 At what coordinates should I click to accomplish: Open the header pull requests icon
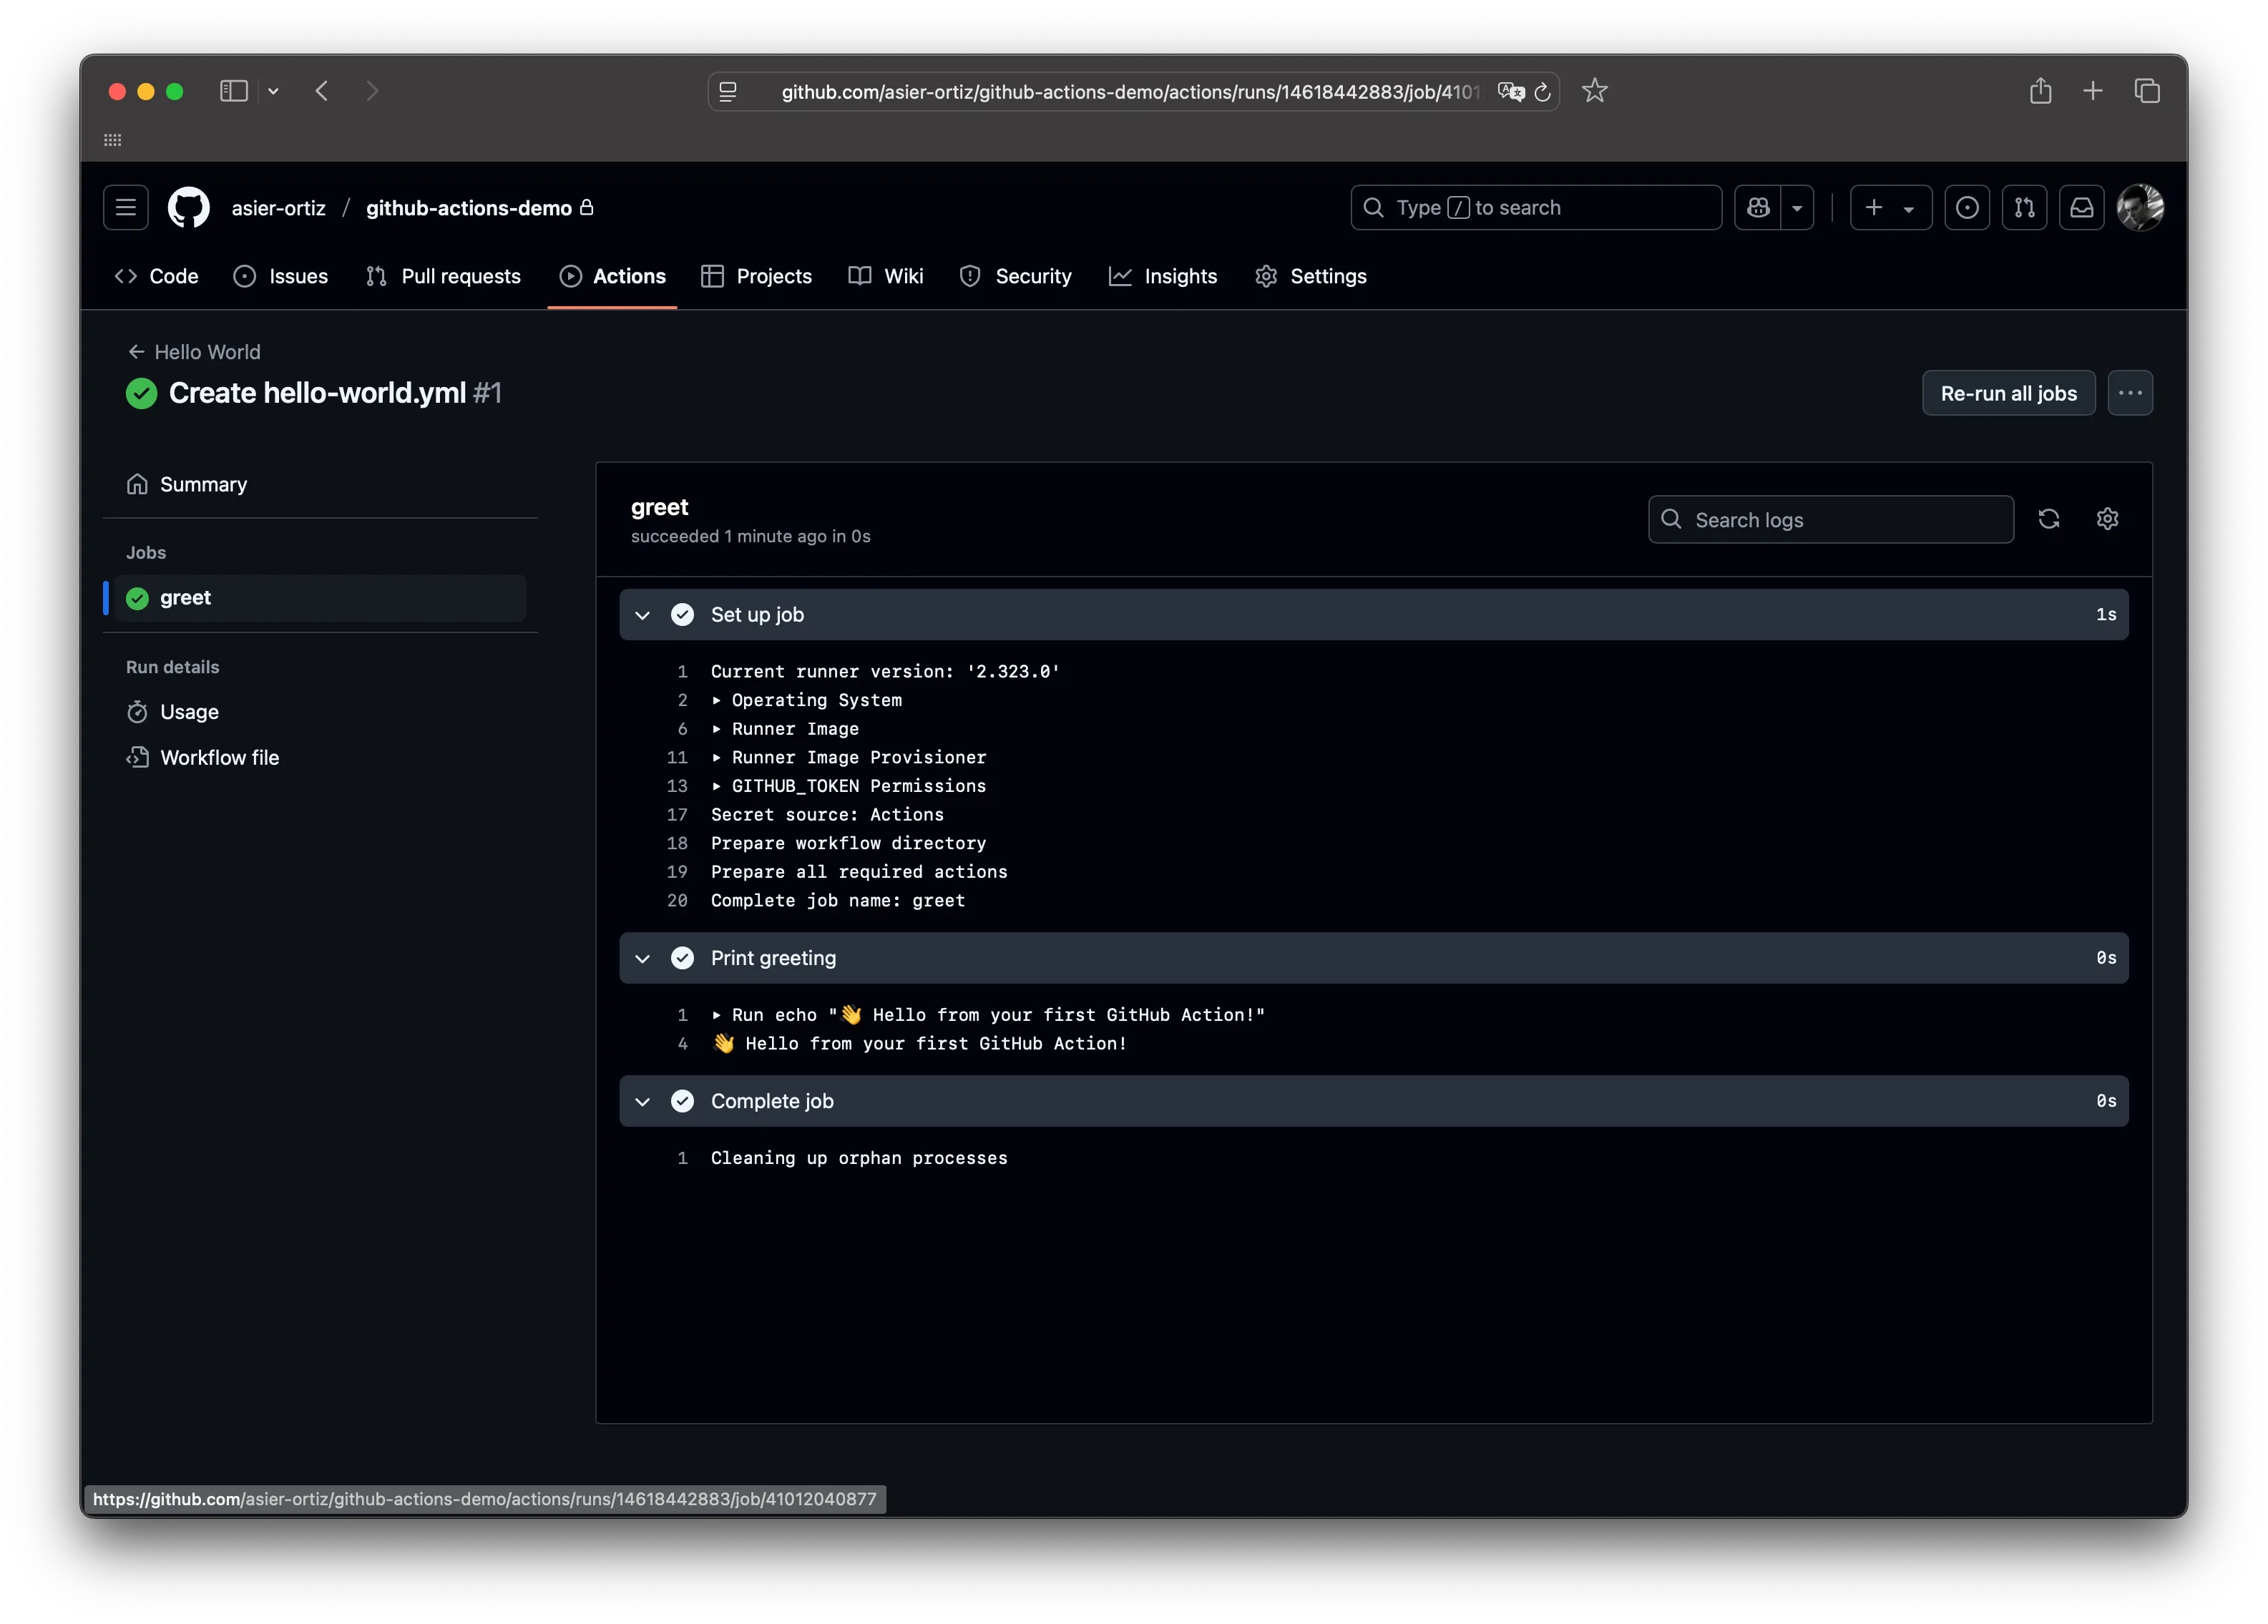(2025, 208)
